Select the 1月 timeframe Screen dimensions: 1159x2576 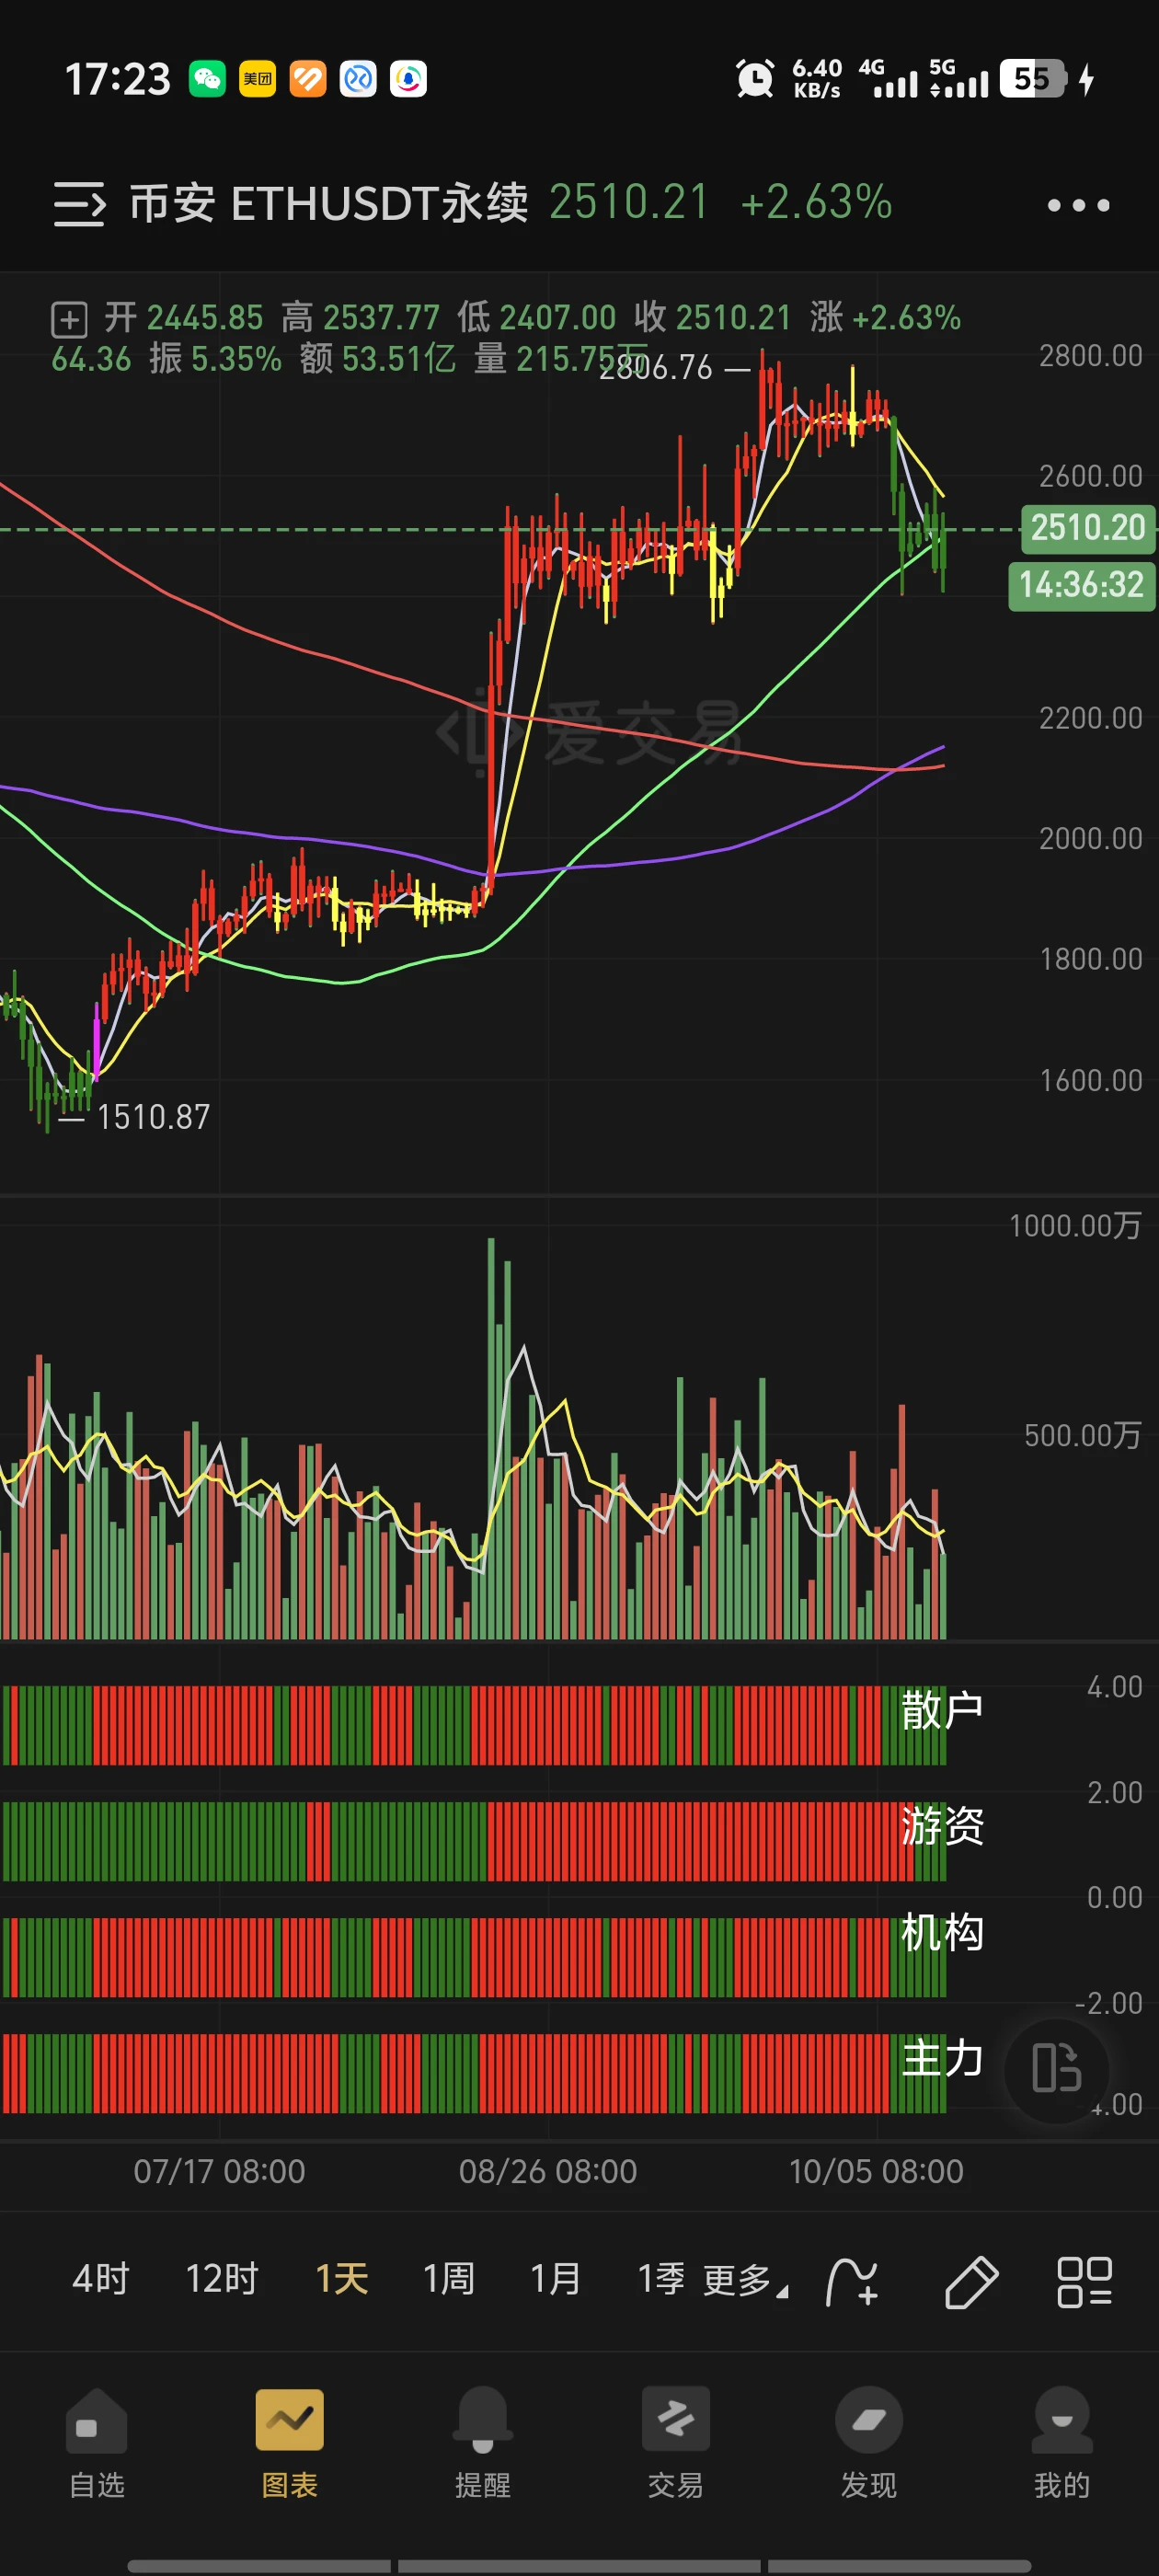pyautogui.click(x=556, y=2279)
